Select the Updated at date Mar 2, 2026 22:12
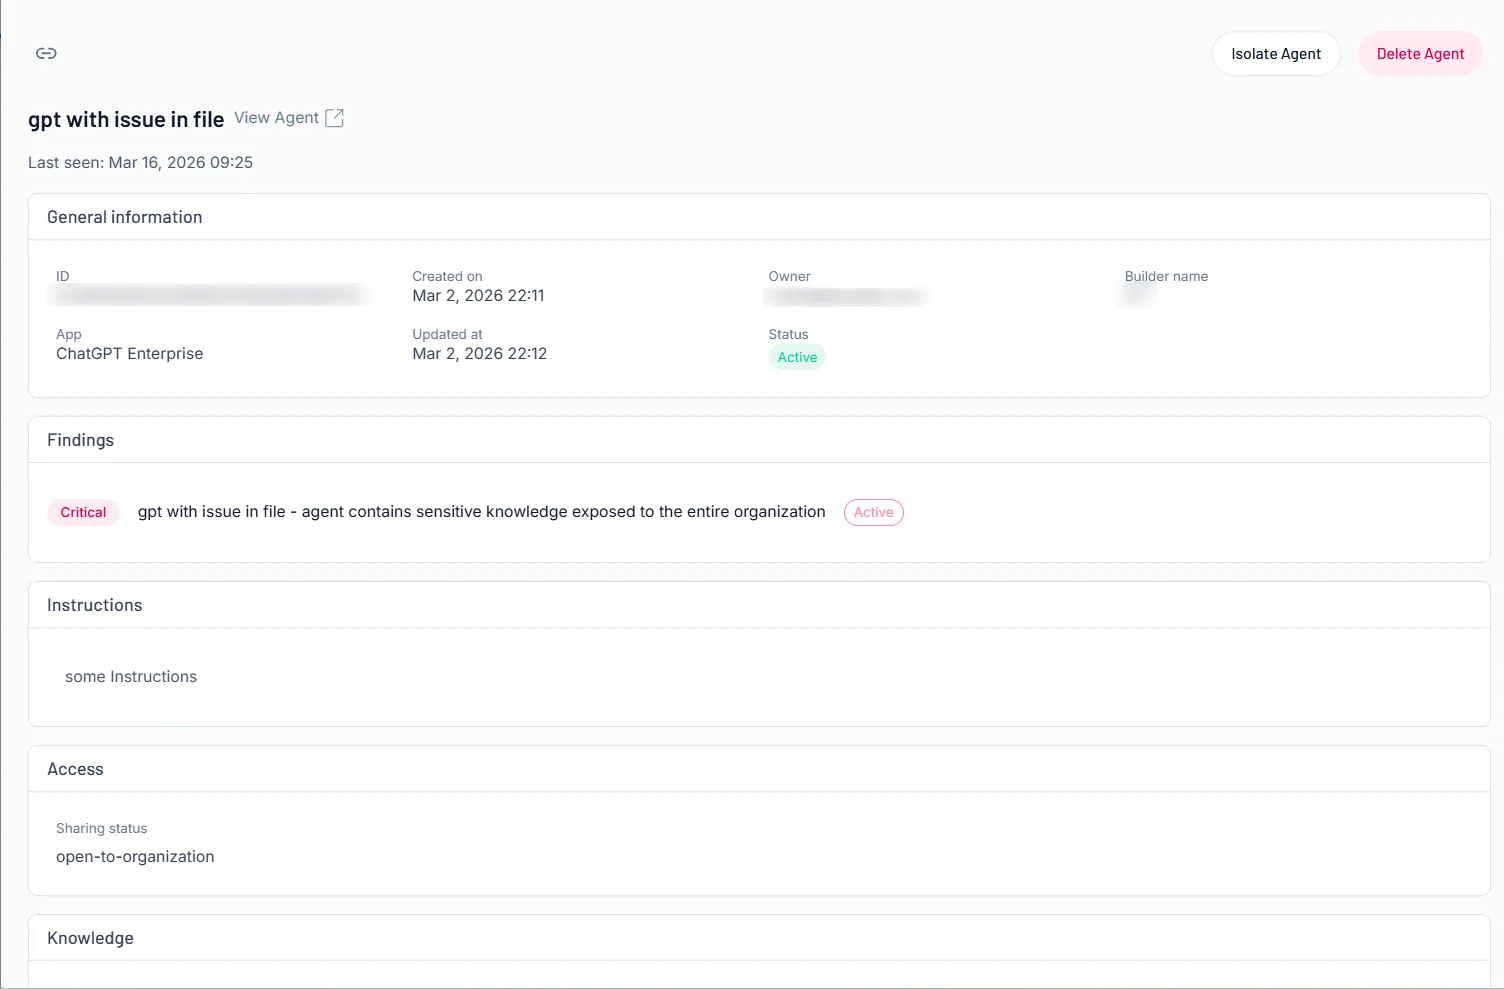Viewport: 1504px width, 989px height. [x=479, y=353]
